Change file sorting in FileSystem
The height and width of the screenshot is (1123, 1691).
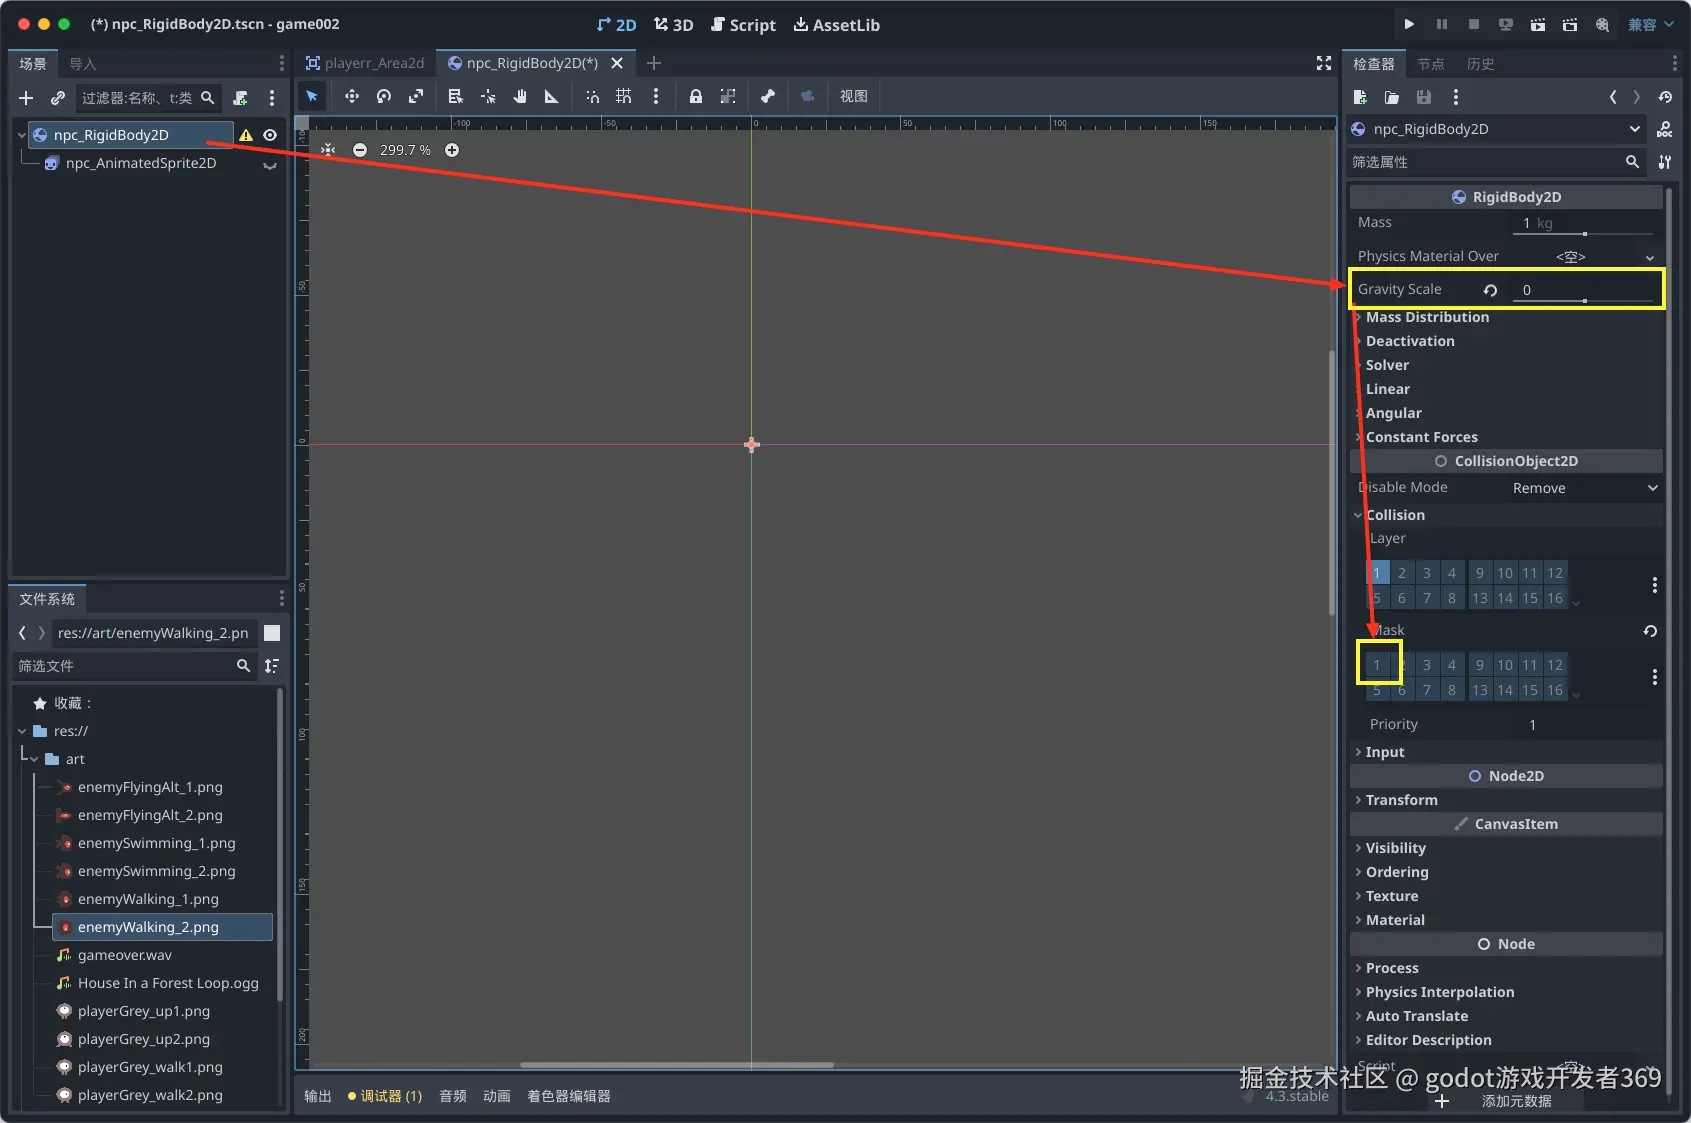coord(272,666)
